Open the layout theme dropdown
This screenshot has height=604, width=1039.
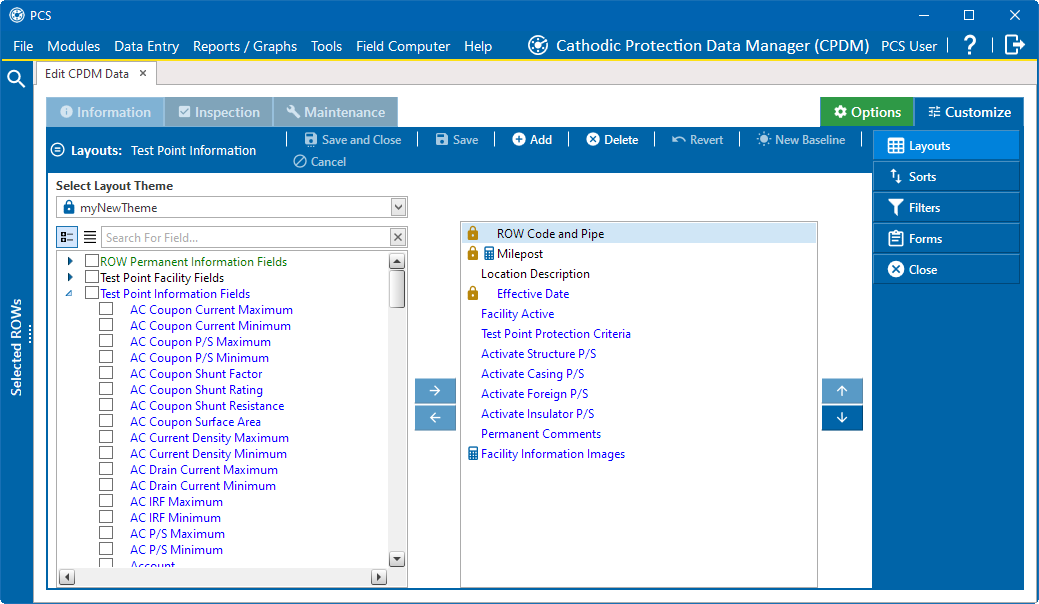(x=398, y=207)
